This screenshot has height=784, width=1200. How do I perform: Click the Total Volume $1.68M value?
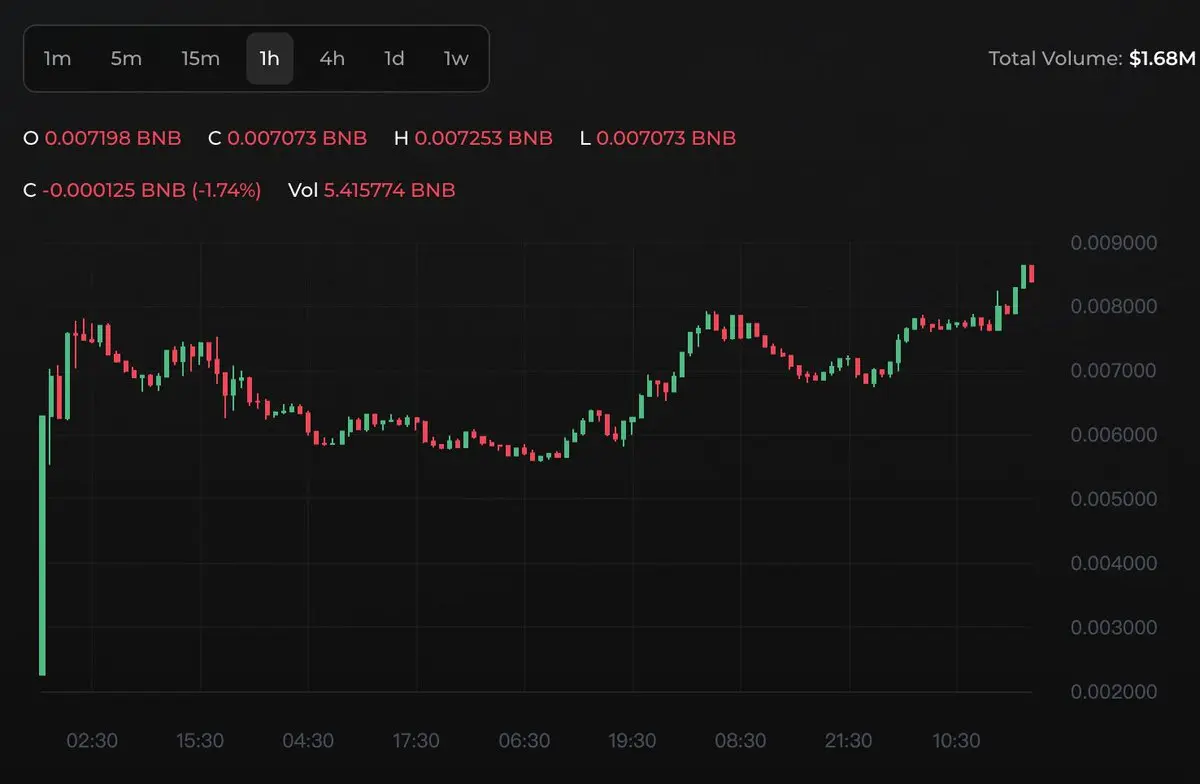pos(1162,59)
